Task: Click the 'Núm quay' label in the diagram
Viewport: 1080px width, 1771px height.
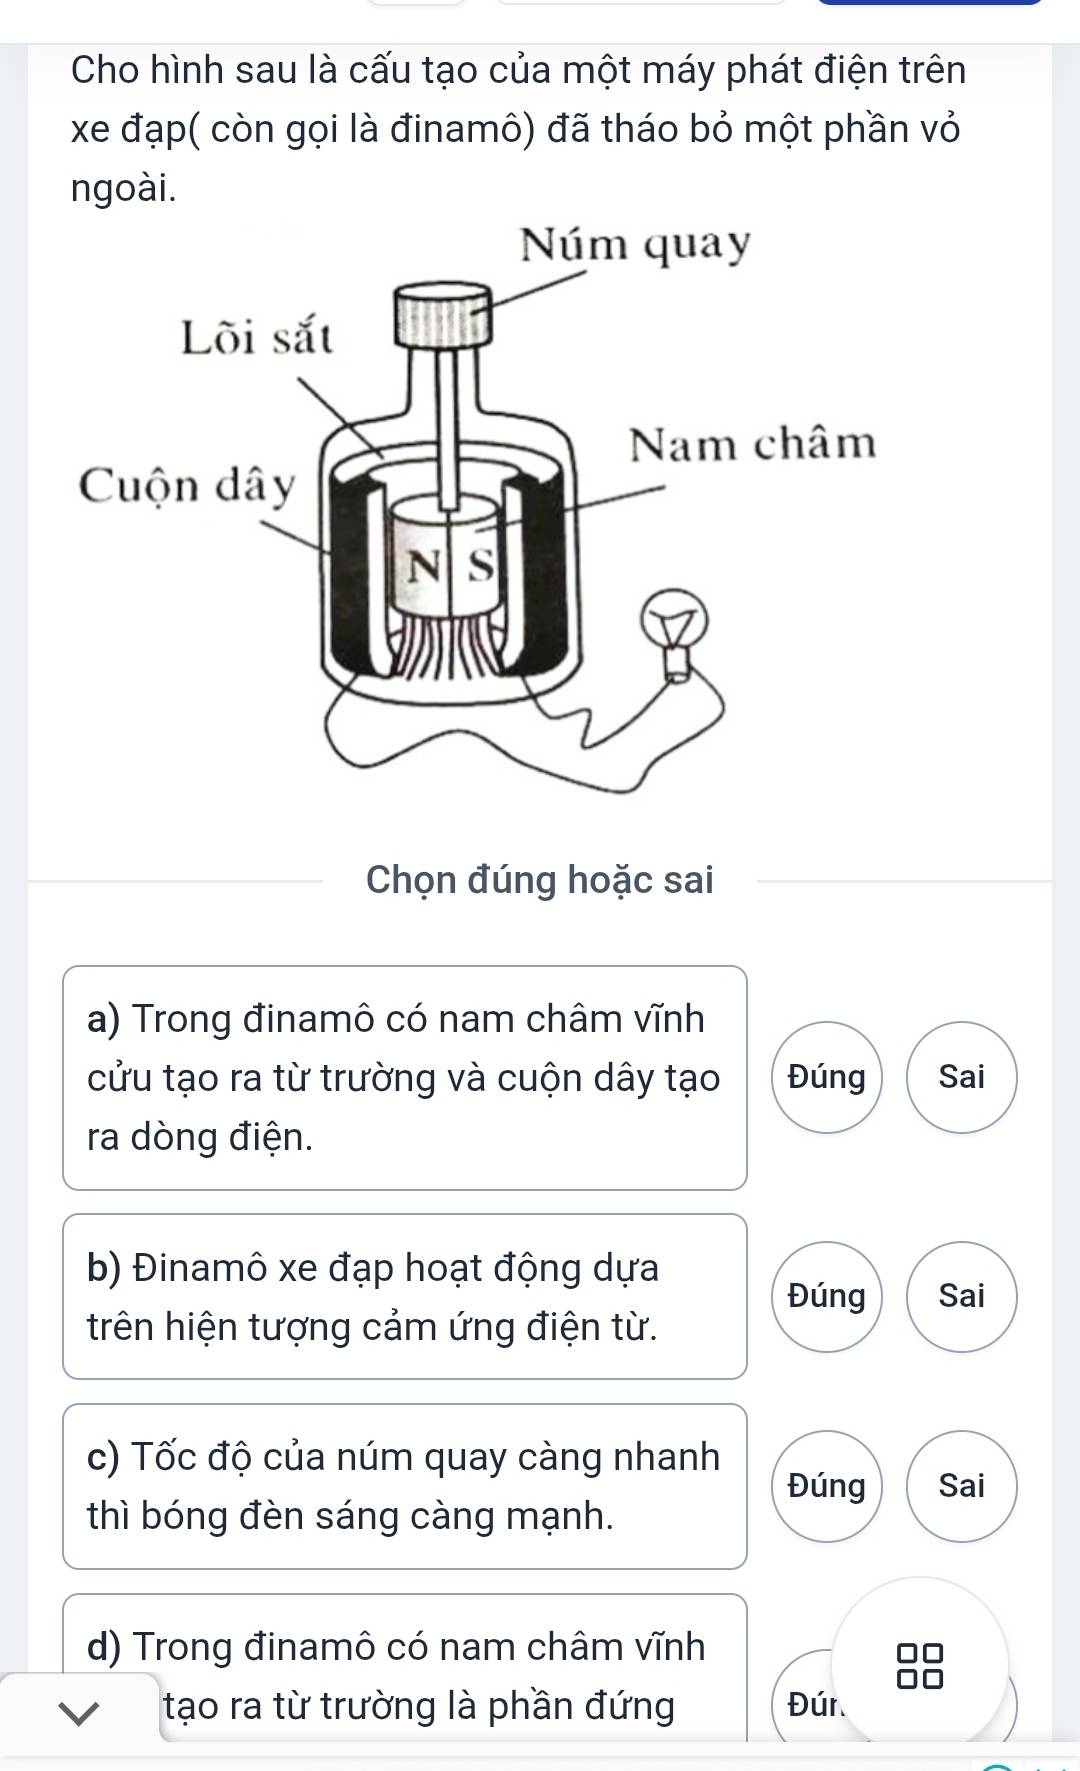Action: coord(635,245)
